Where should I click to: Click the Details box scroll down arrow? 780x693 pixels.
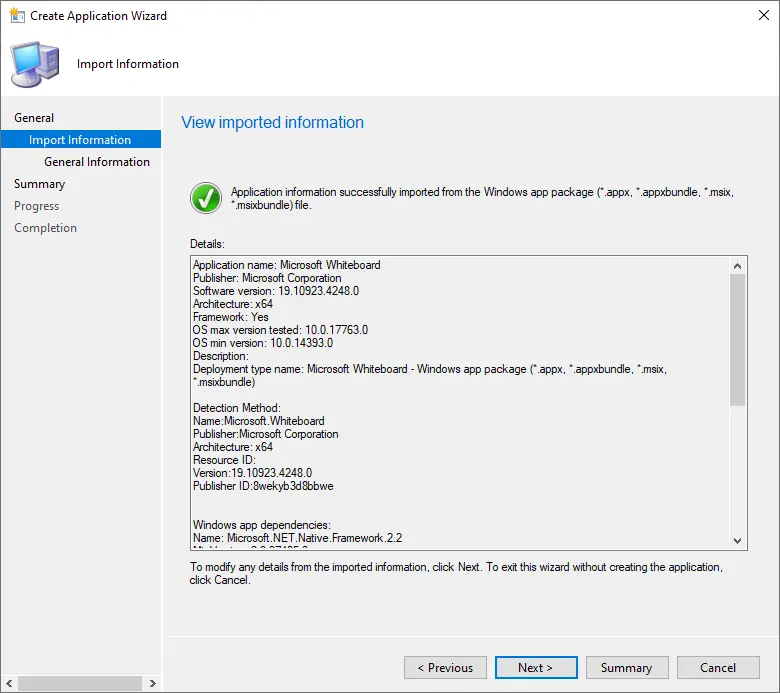point(737,540)
